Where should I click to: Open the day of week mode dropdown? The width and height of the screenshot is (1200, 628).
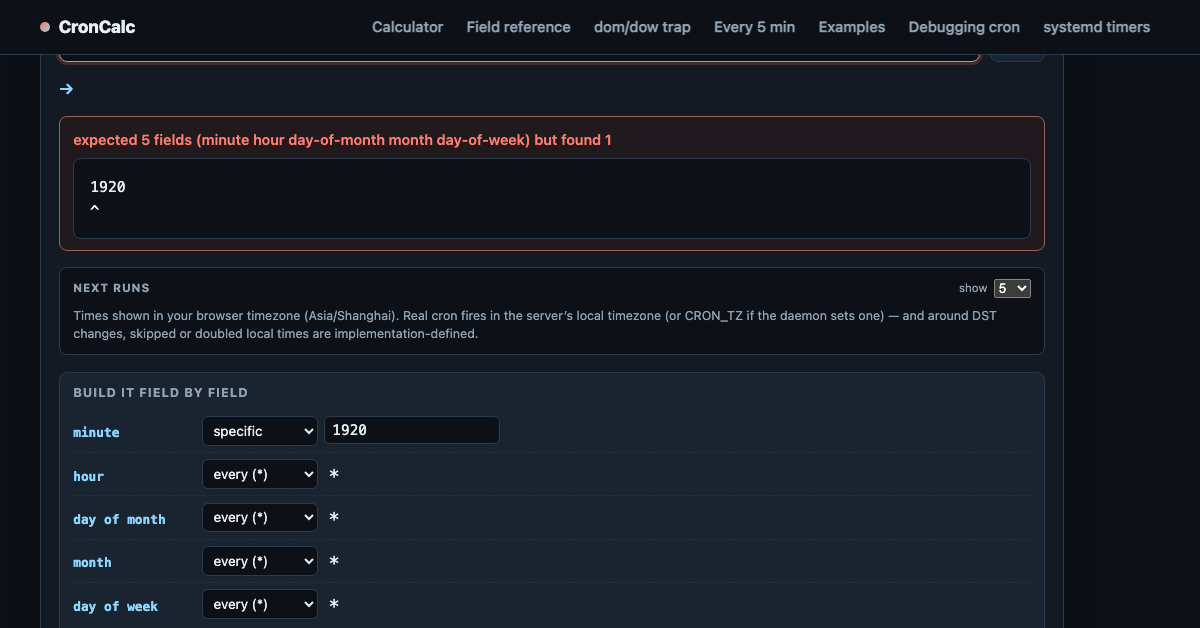259,605
